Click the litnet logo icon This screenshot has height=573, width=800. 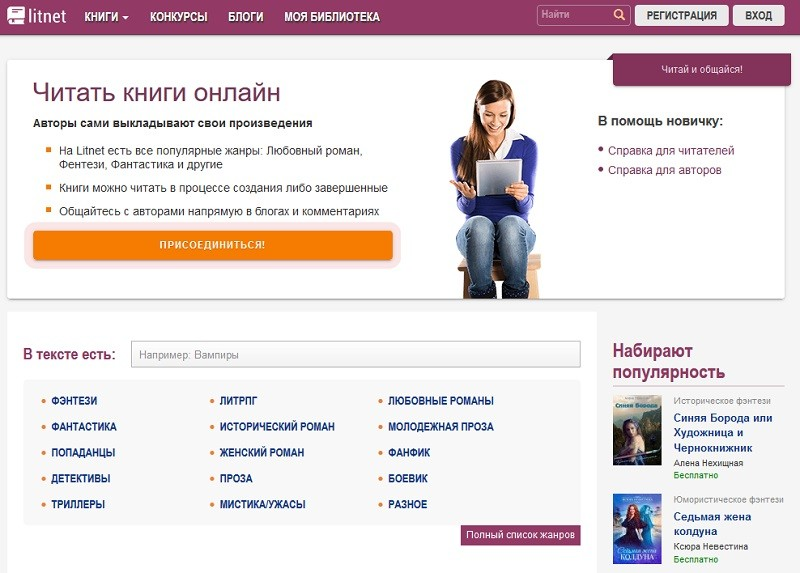pyautogui.click(x=16, y=15)
